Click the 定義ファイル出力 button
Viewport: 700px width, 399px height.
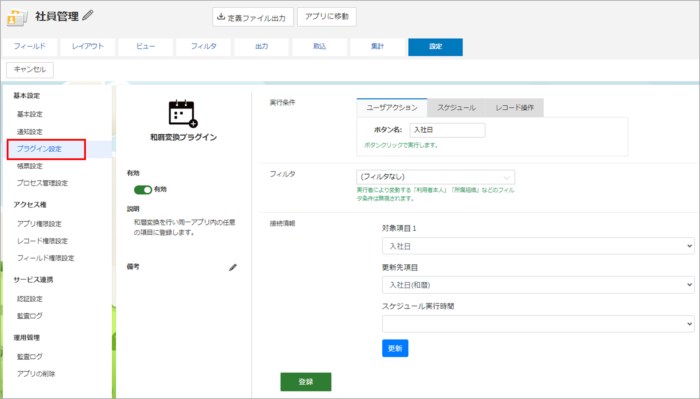click(253, 17)
